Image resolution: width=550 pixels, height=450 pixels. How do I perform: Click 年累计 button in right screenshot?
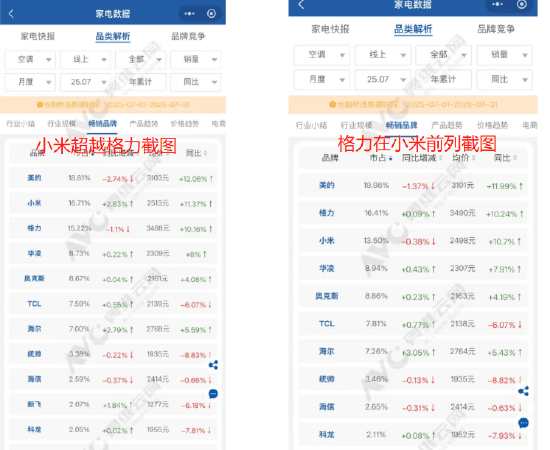[443, 80]
